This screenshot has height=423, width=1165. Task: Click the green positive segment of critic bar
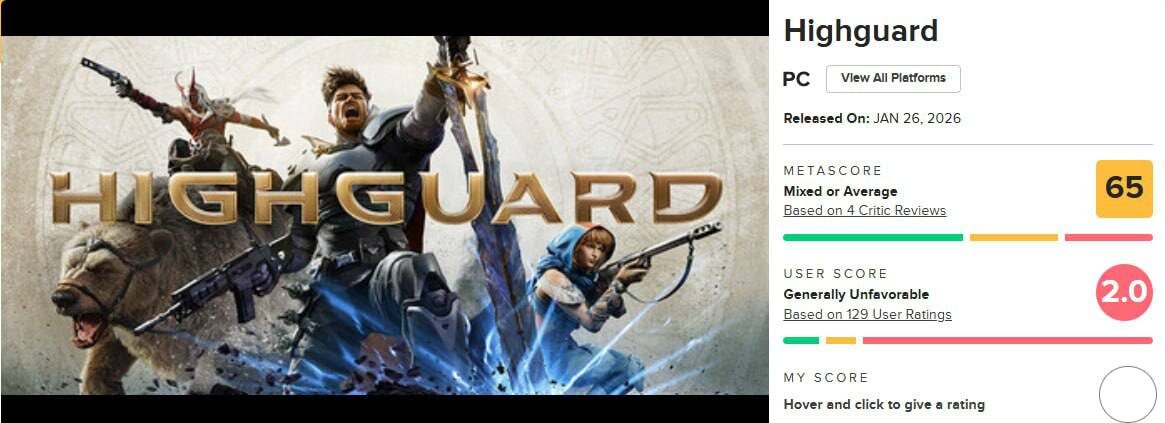pos(873,237)
